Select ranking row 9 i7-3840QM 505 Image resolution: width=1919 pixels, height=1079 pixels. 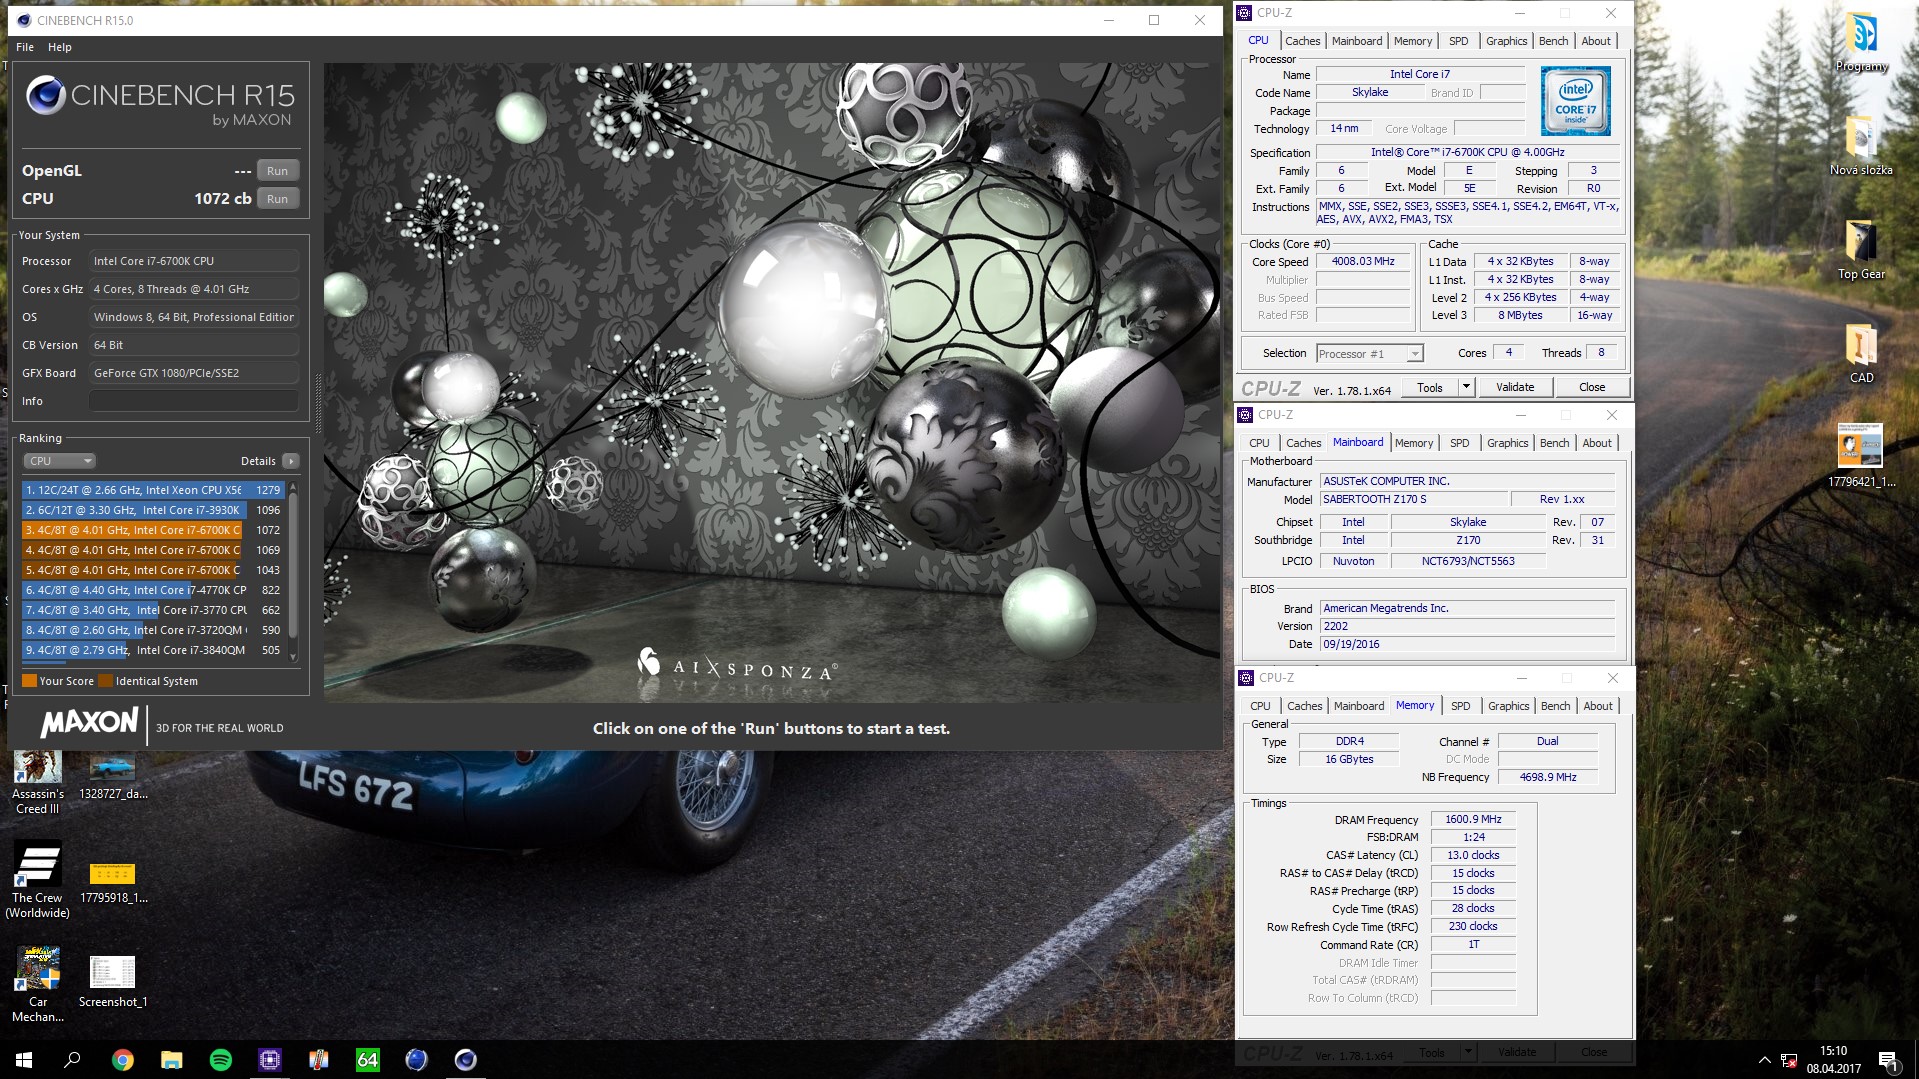[x=153, y=650]
